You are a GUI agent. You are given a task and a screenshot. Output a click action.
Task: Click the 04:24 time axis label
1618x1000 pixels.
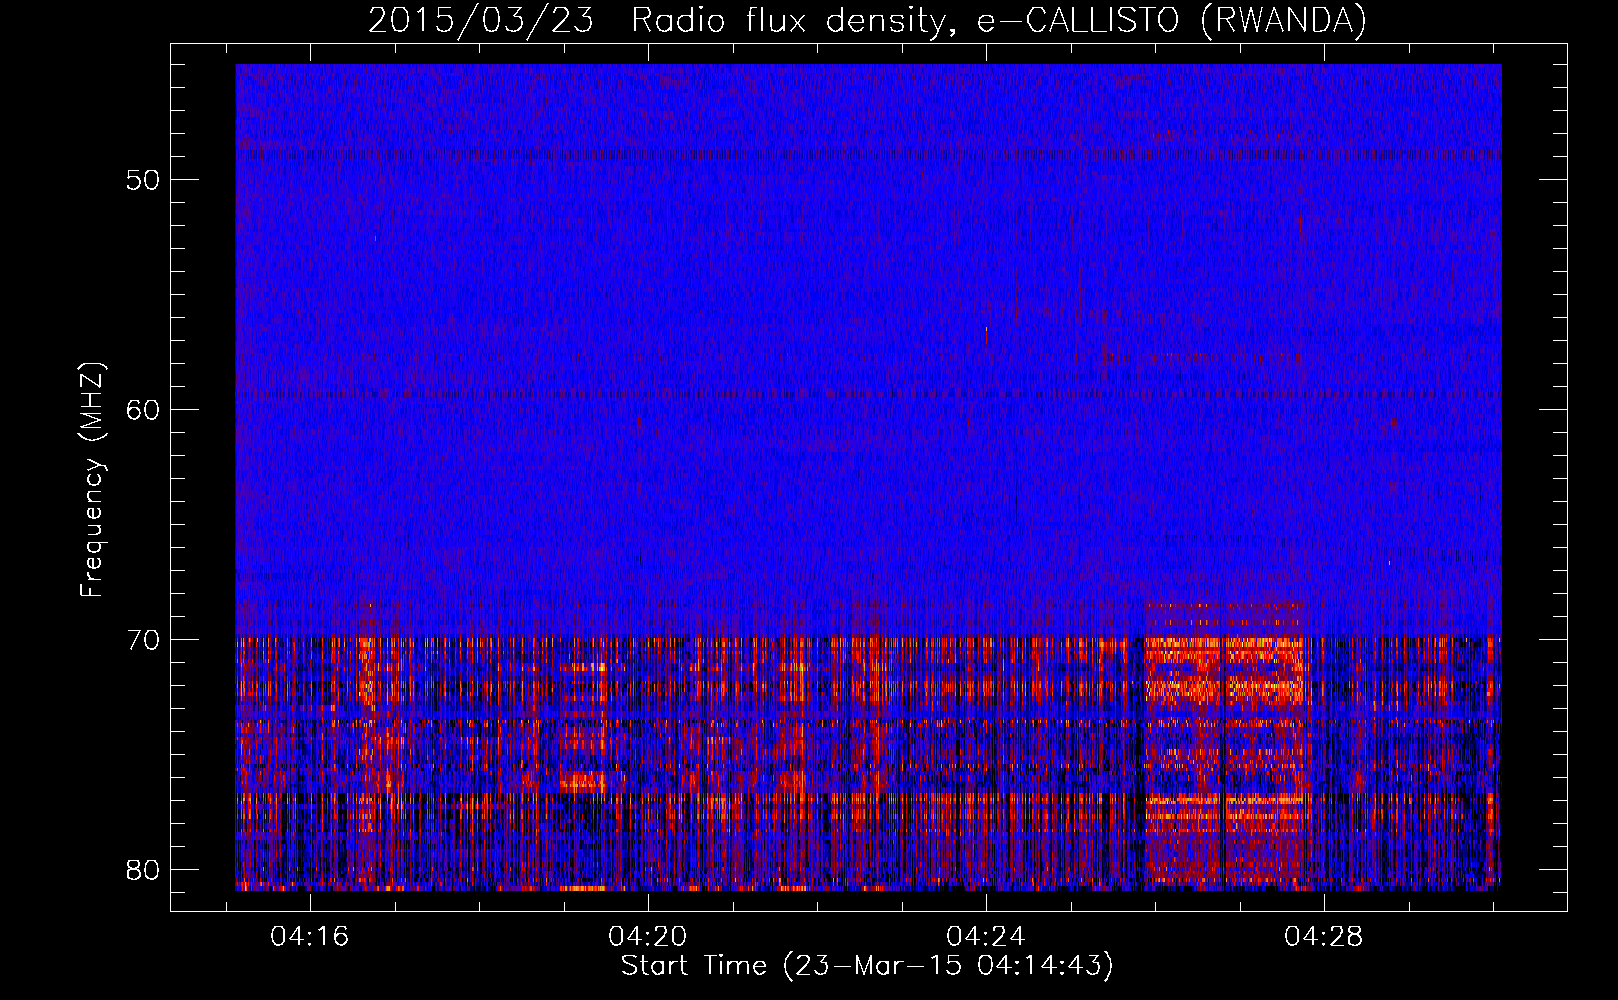point(986,937)
